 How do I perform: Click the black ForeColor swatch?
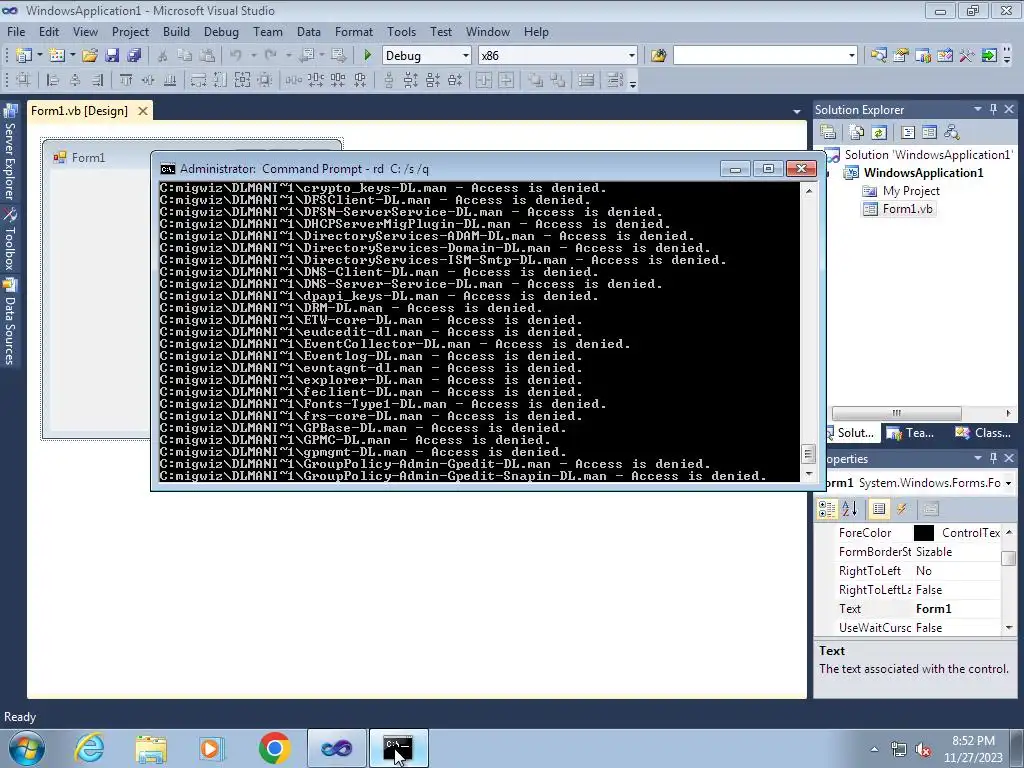point(923,533)
